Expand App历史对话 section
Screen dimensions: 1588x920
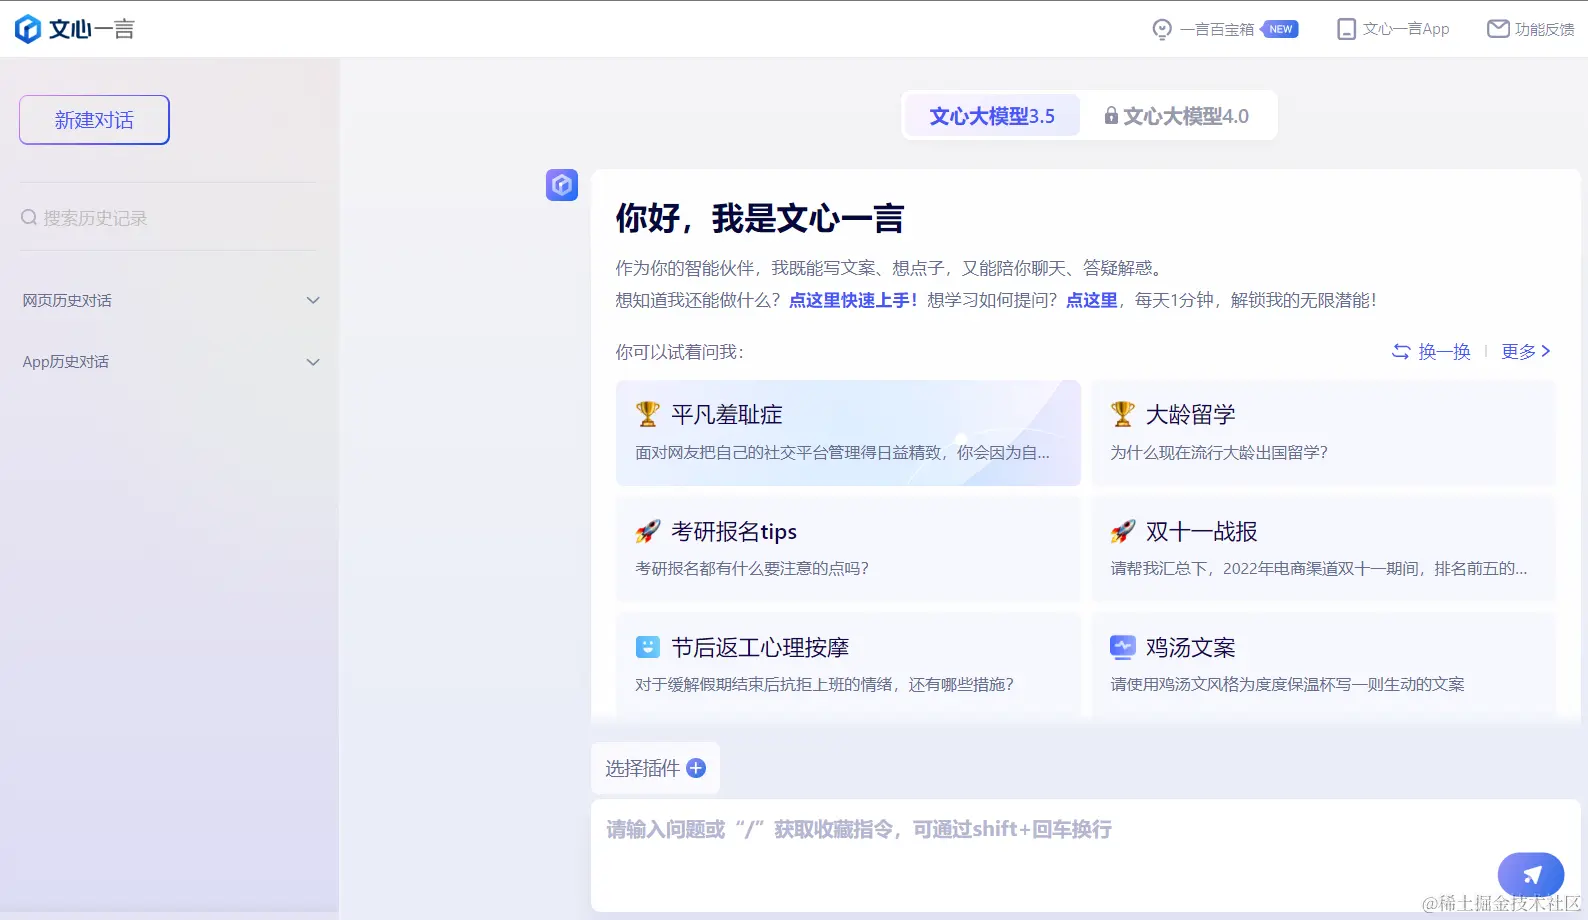point(313,362)
